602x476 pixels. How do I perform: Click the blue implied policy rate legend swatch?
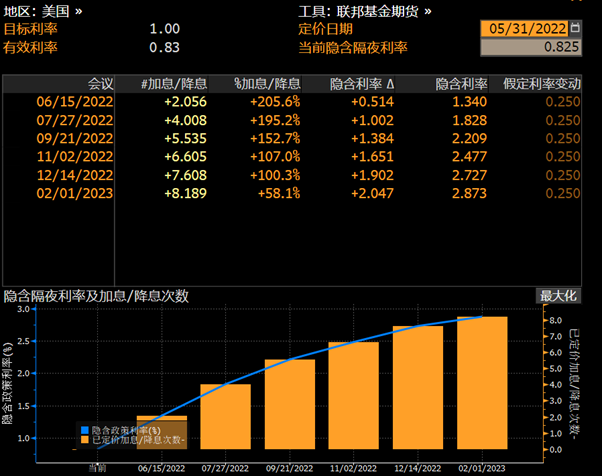coord(83,429)
